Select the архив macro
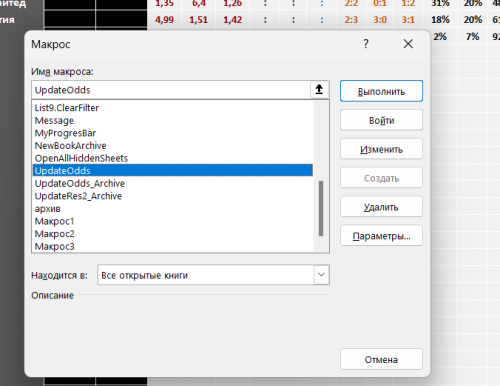Screen dimensions: 500x386 [173, 209]
